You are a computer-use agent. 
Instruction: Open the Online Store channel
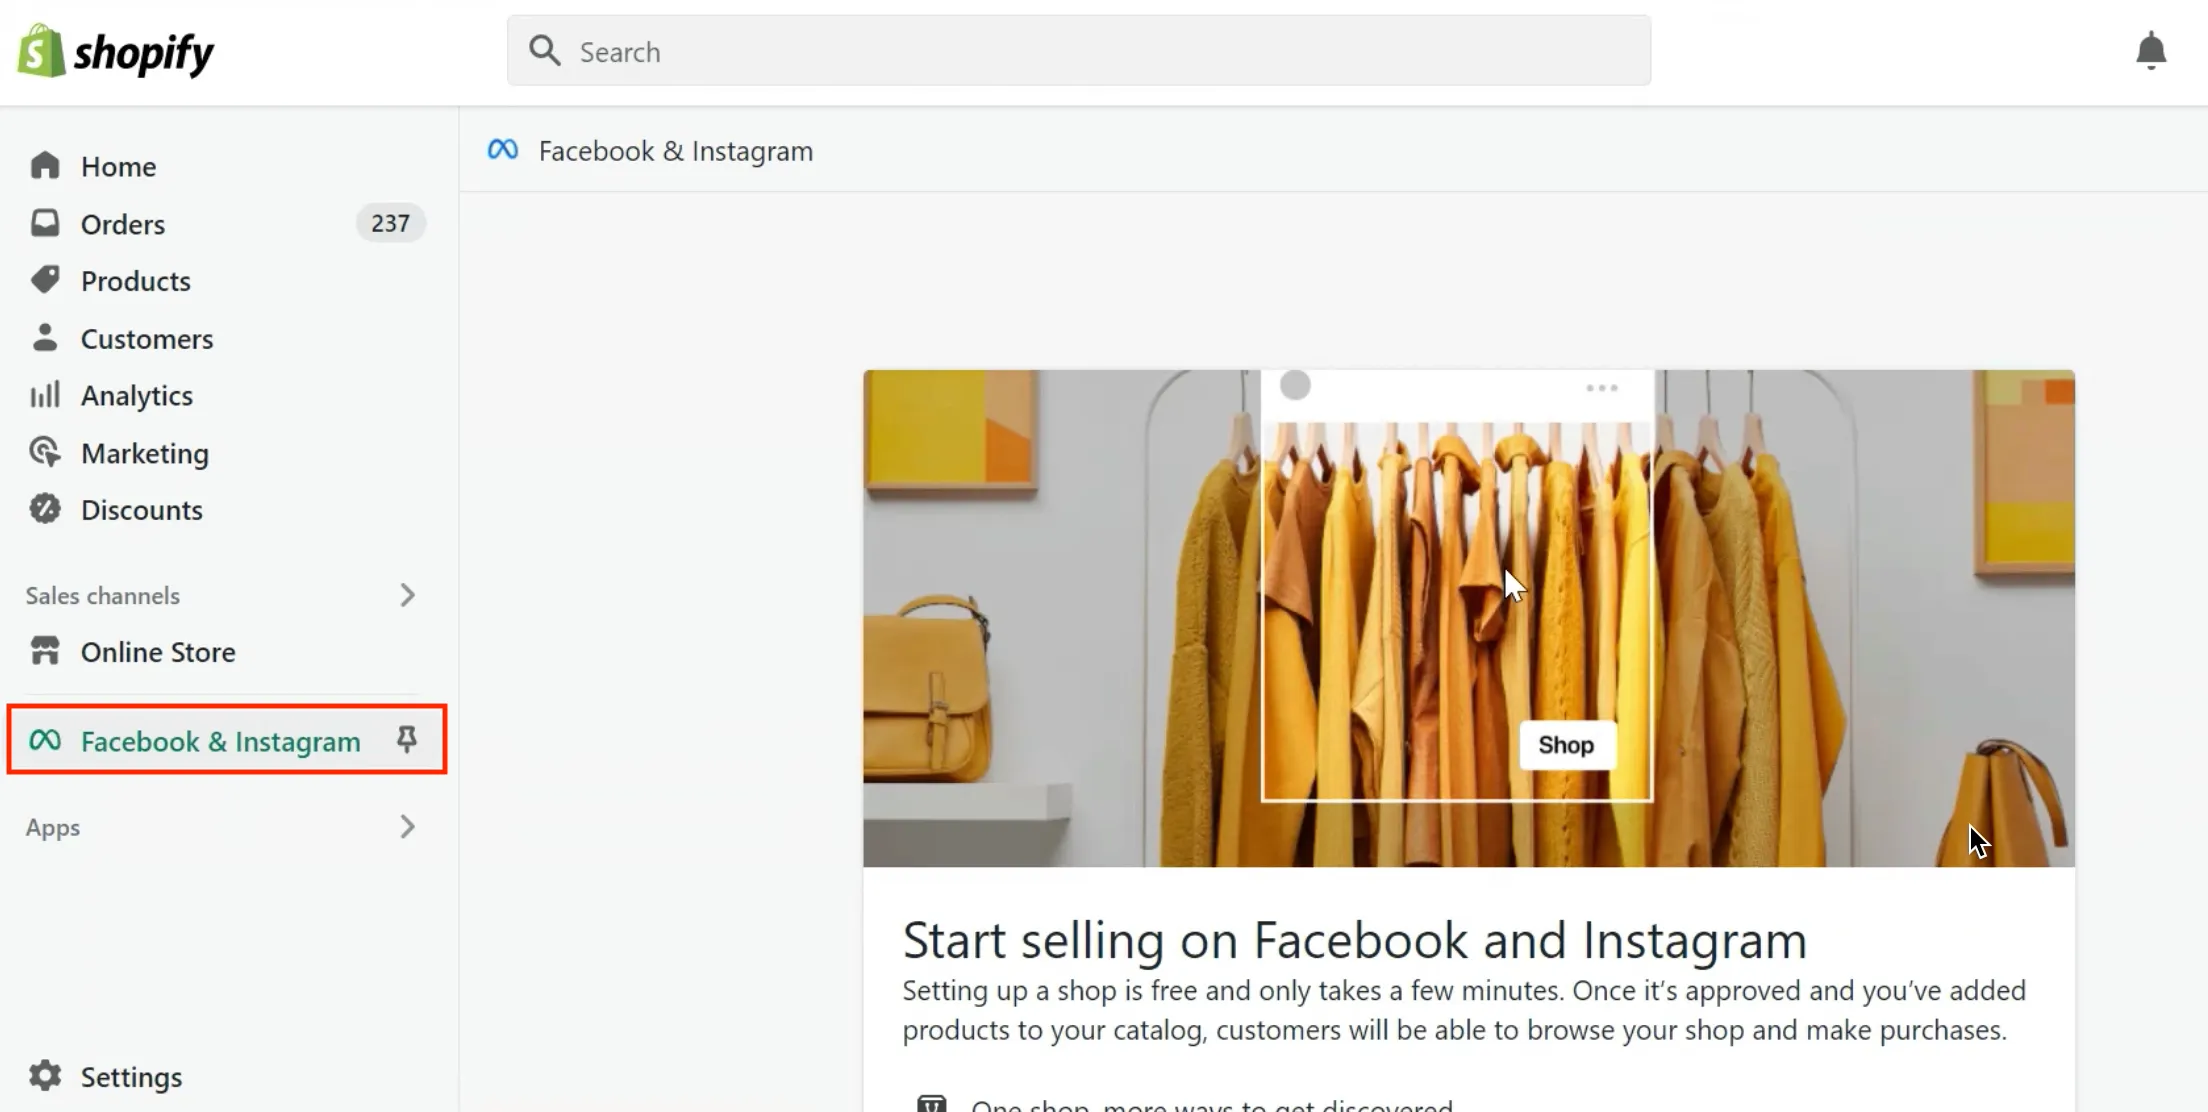coord(157,652)
